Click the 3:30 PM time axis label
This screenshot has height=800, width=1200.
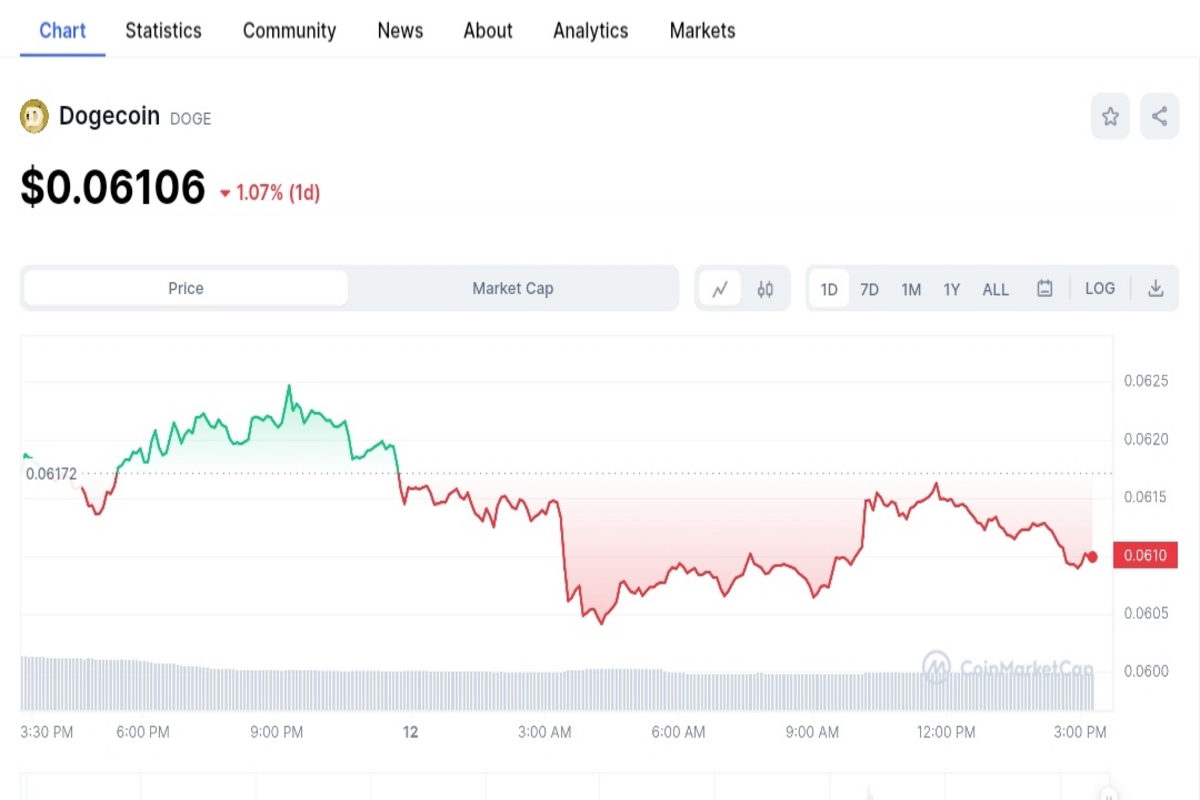pyautogui.click(x=47, y=732)
